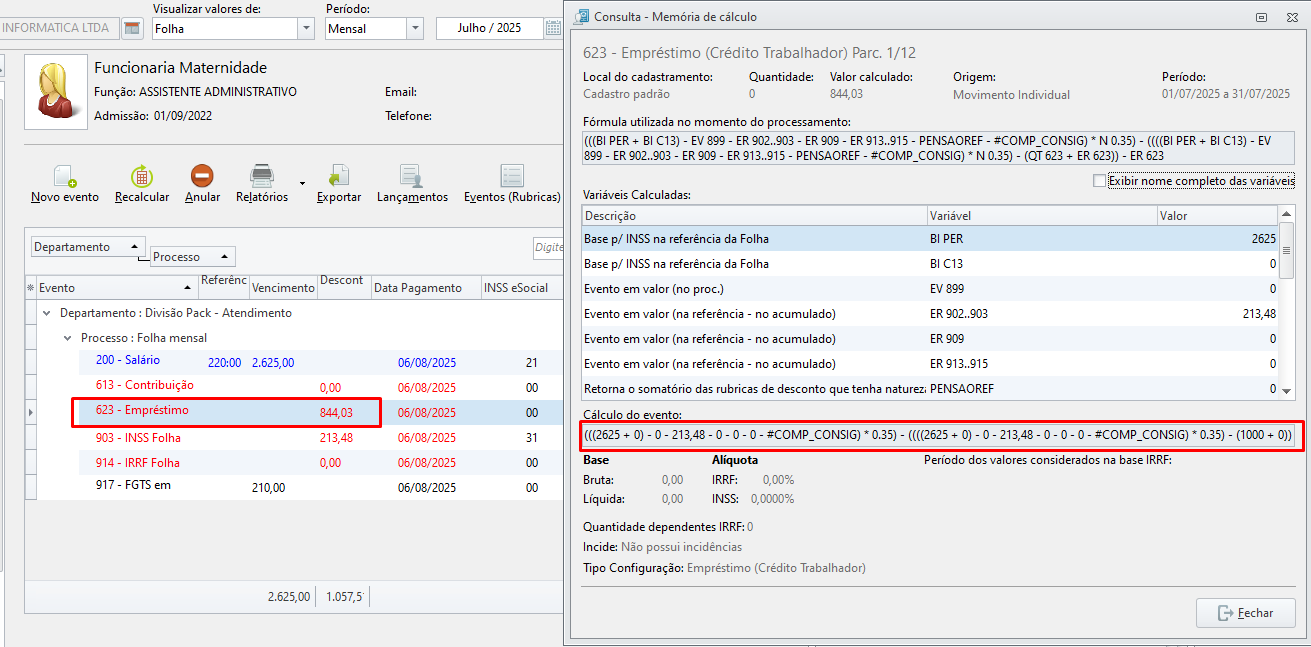Click the Evento column sort arrow

point(189,288)
